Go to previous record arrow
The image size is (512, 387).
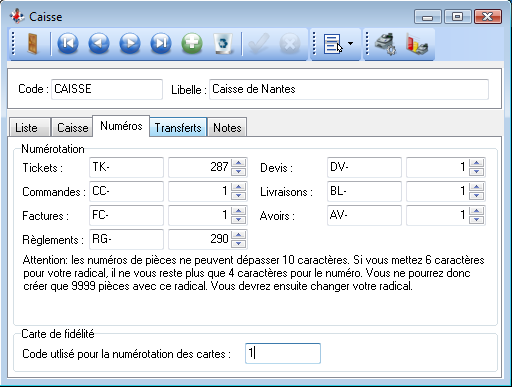99,43
